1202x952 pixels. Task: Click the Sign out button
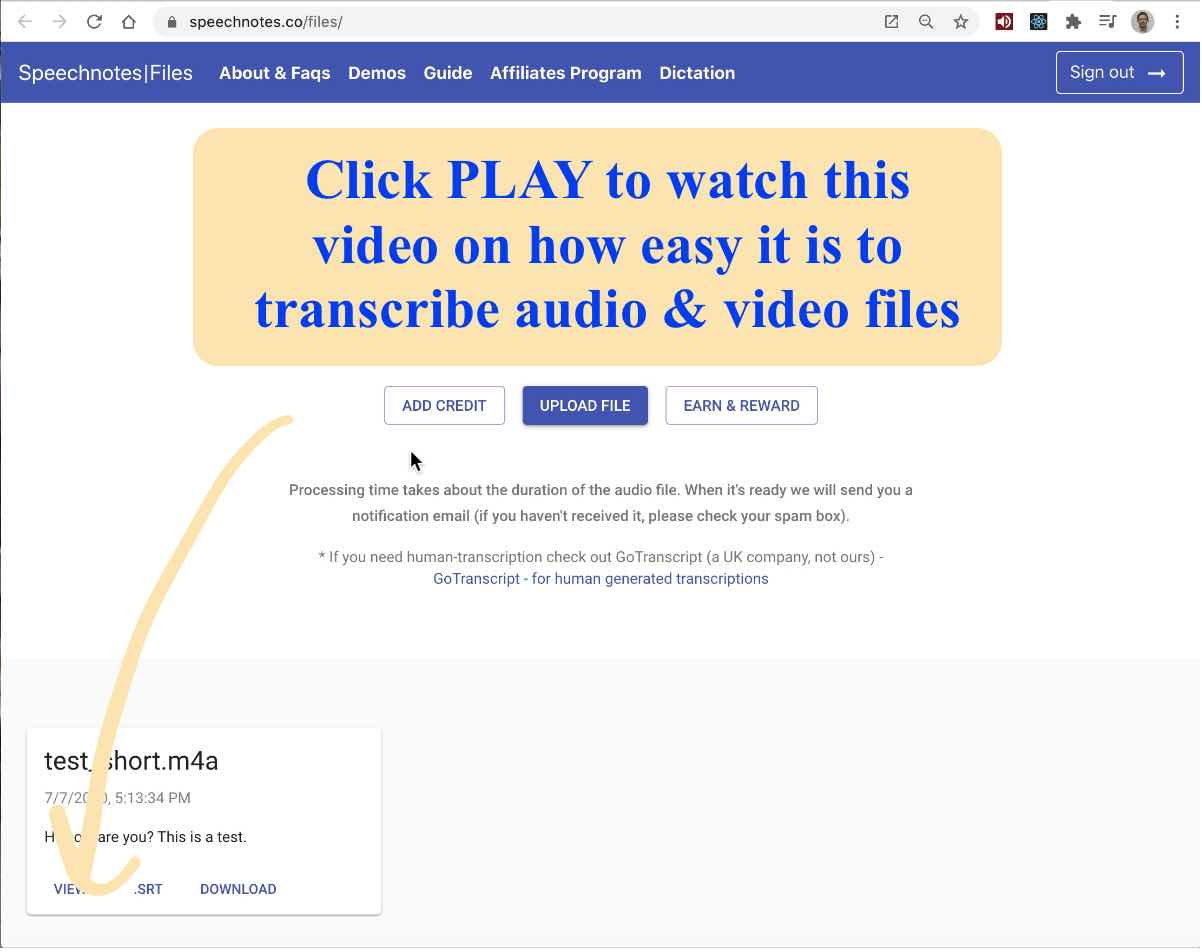(1120, 72)
